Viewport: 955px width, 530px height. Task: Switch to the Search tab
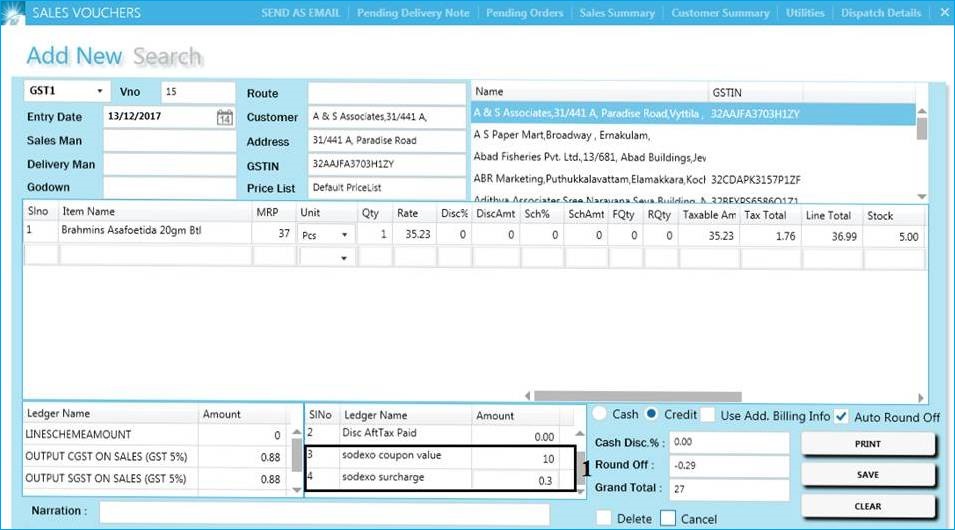click(167, 56)
